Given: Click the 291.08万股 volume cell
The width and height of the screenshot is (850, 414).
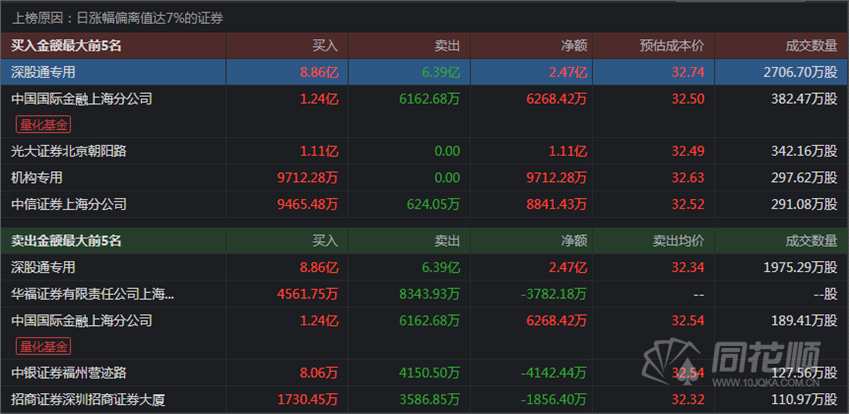Looking at the screenshot, I should coord(804,204).
